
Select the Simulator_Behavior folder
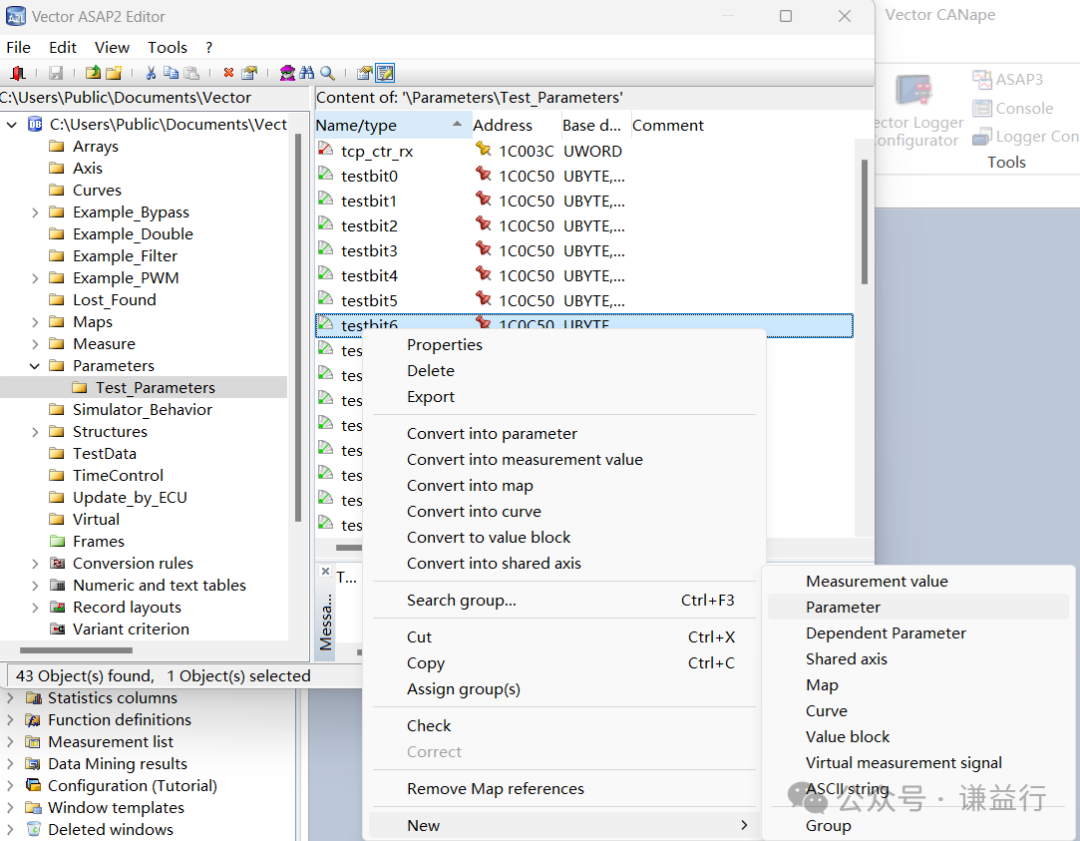point(143,410)
